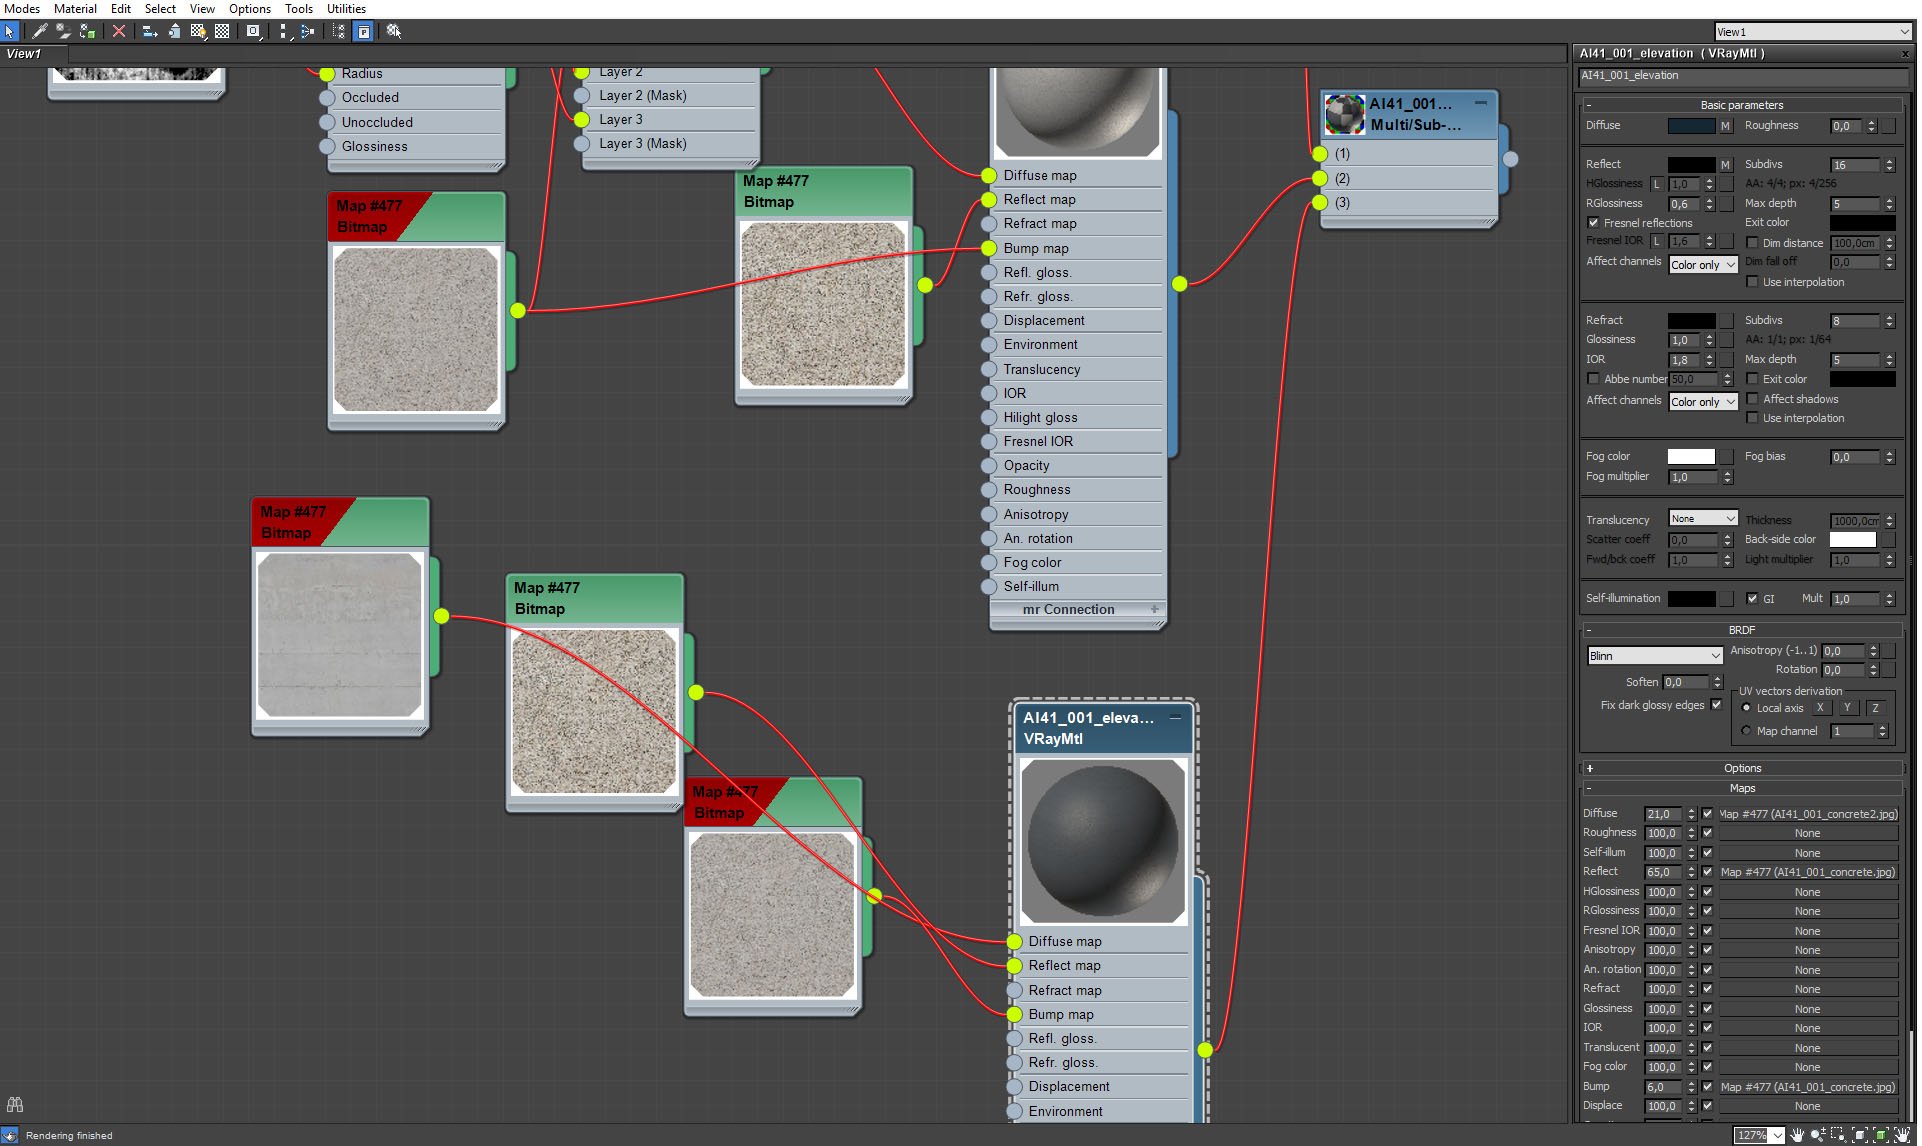Open the Translucency None dropdown
Viewport: 1922px width, 1146px height.
click(1703, 518)
